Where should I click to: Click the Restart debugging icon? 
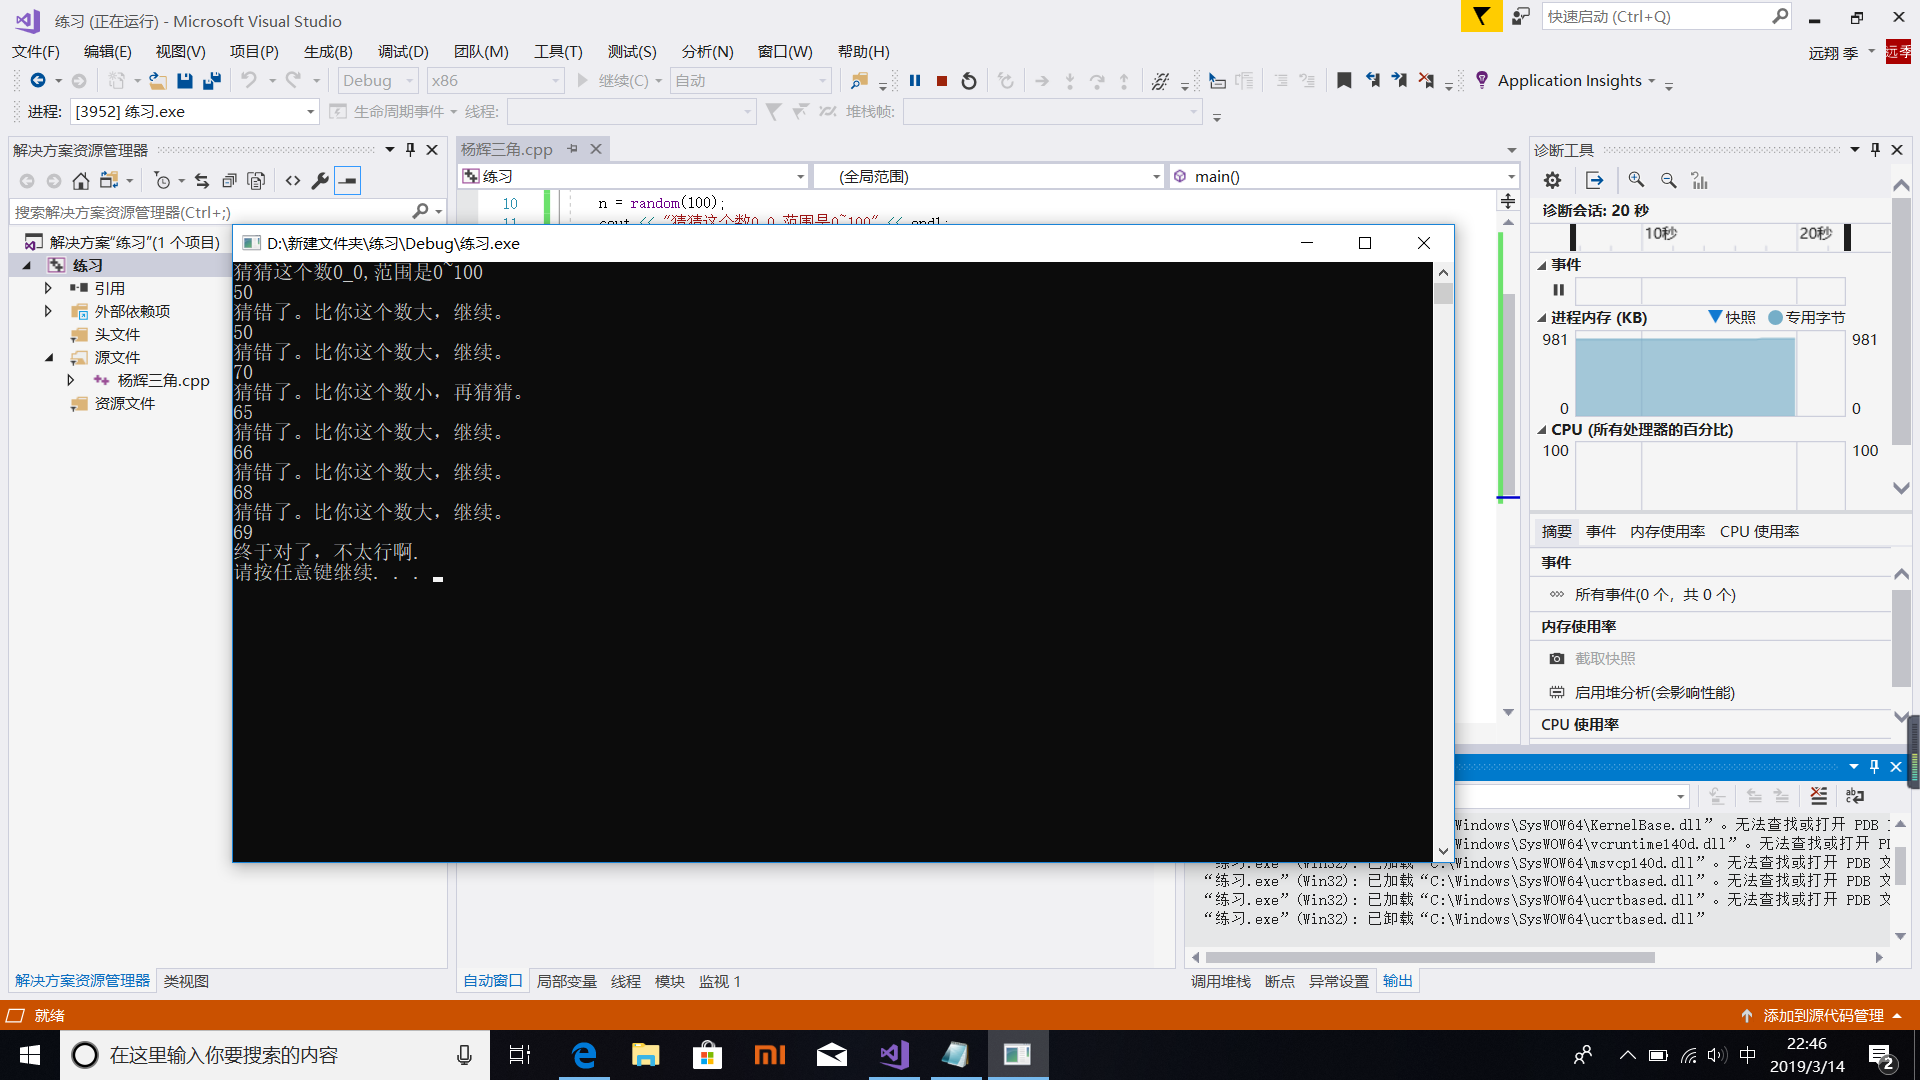click(968, 81)
